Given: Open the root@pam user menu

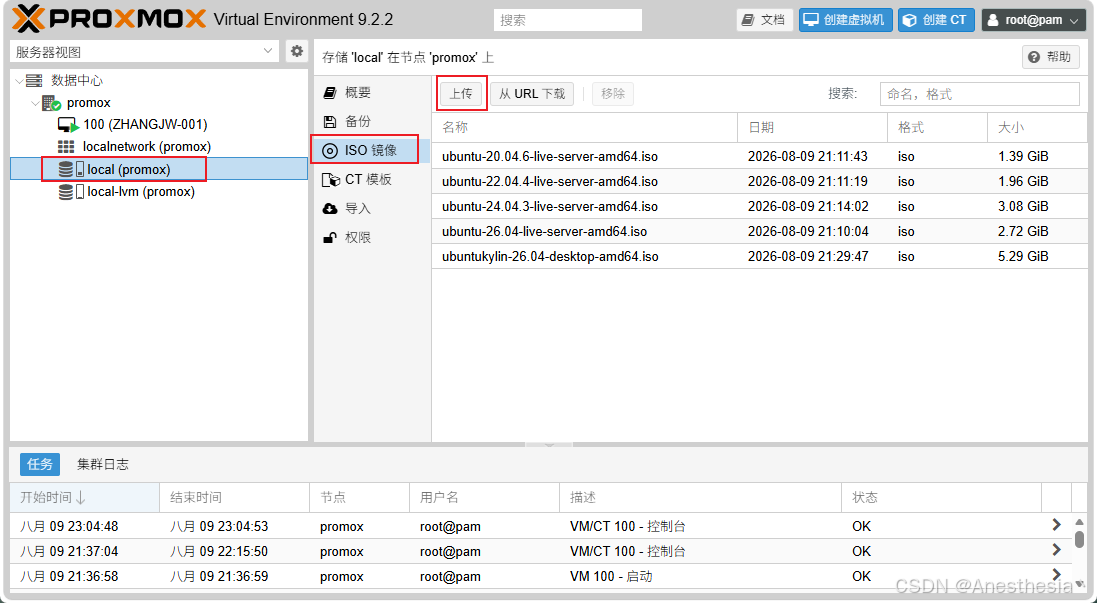Looking at the screenshot, I should (1033, 20).
